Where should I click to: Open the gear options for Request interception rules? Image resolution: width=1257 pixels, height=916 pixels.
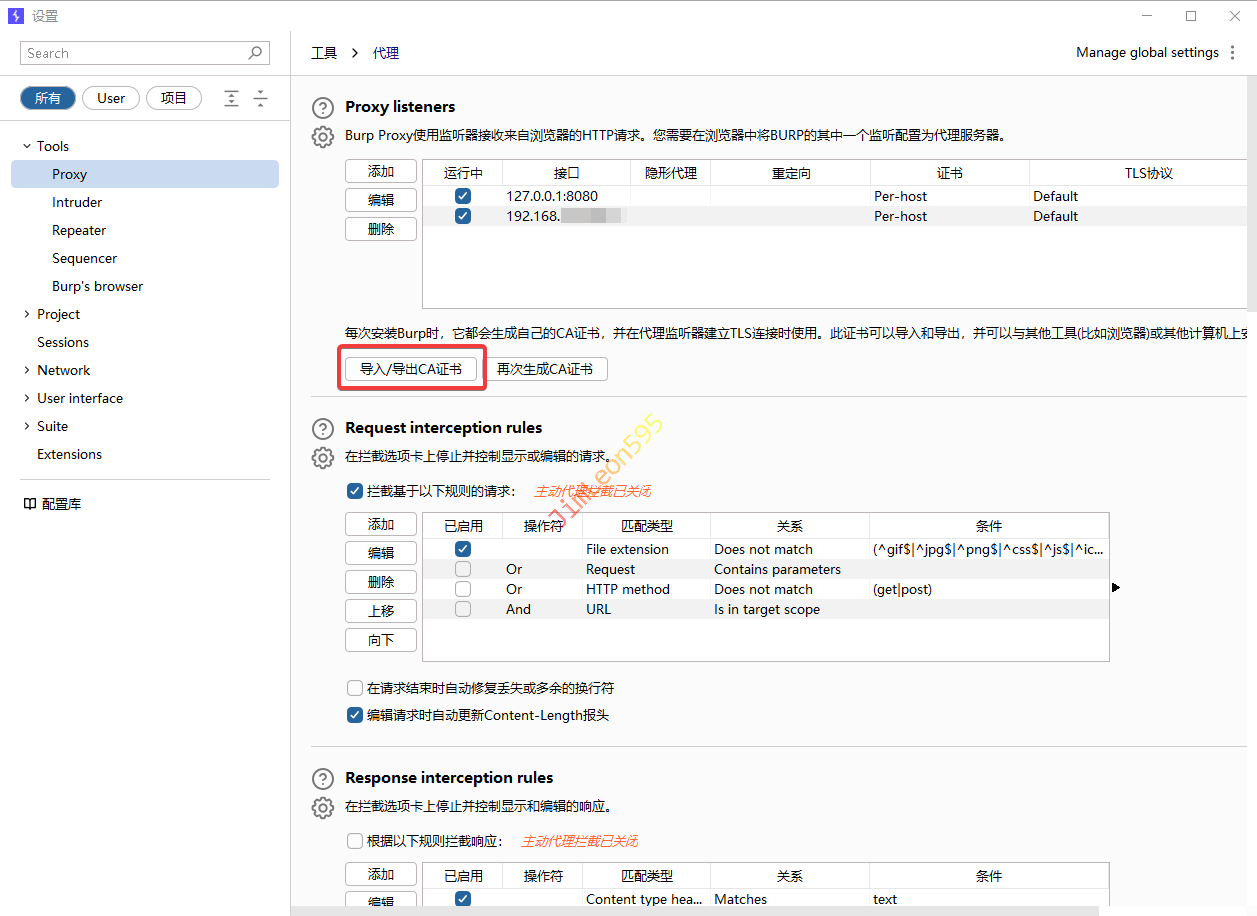(x=322, y=458)
